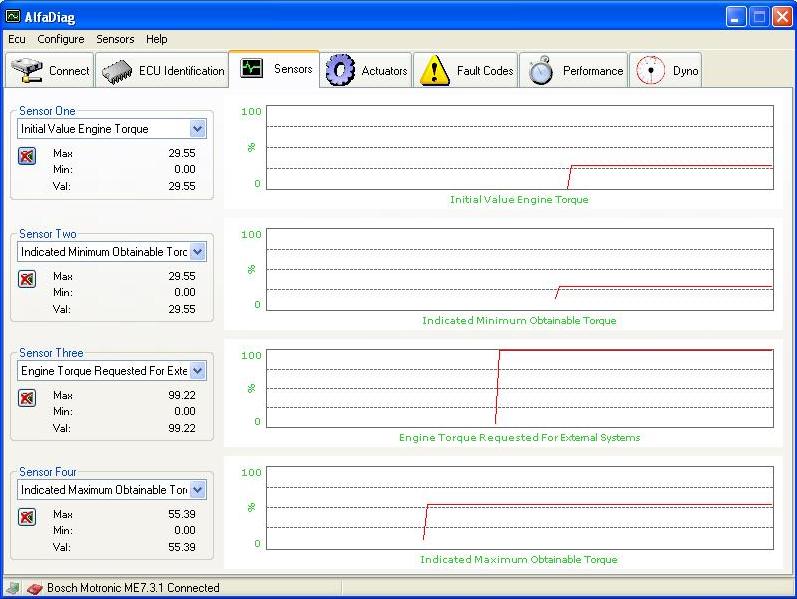Click the Connect tab drive icon

(x=26, y=70)
